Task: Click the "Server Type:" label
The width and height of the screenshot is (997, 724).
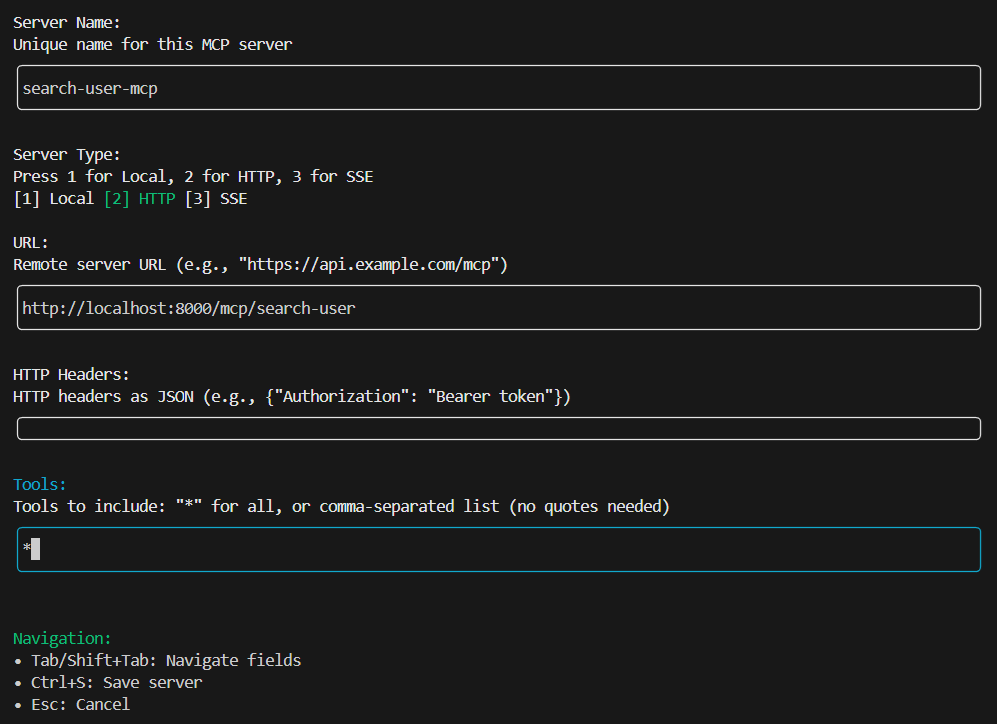Action: coord(67,154)
